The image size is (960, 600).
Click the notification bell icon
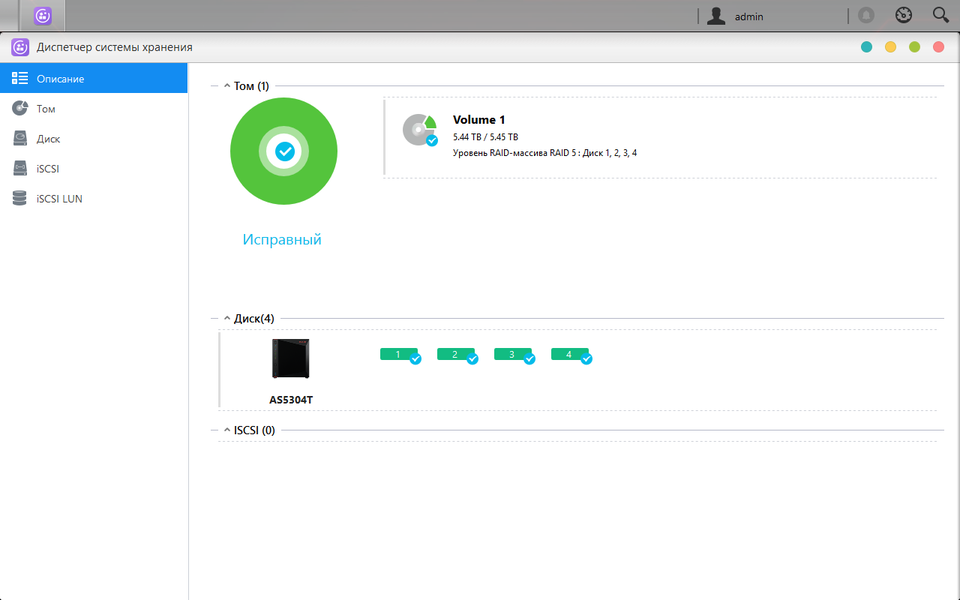pos(866,15)
